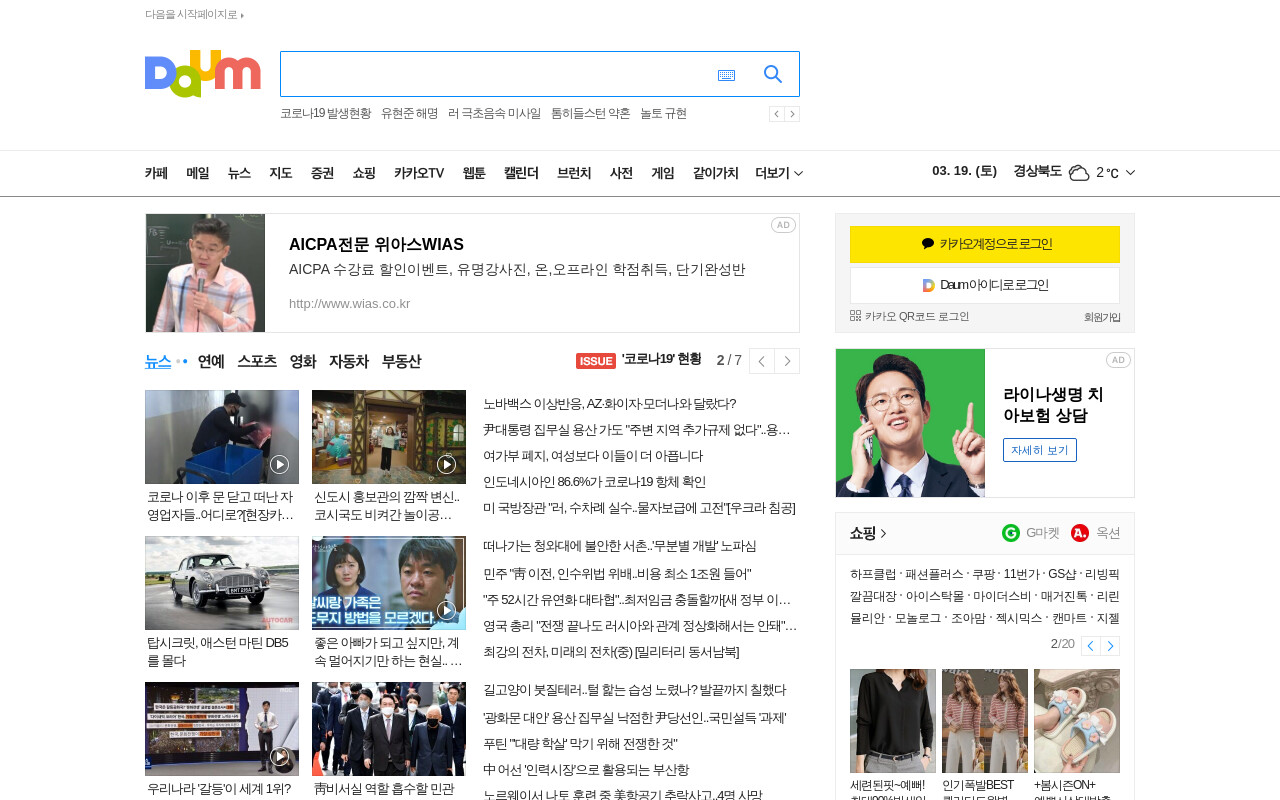Switch to the 부동산 news tab
The height and width of the screenshot is (800, 1280).
[401, 361]
